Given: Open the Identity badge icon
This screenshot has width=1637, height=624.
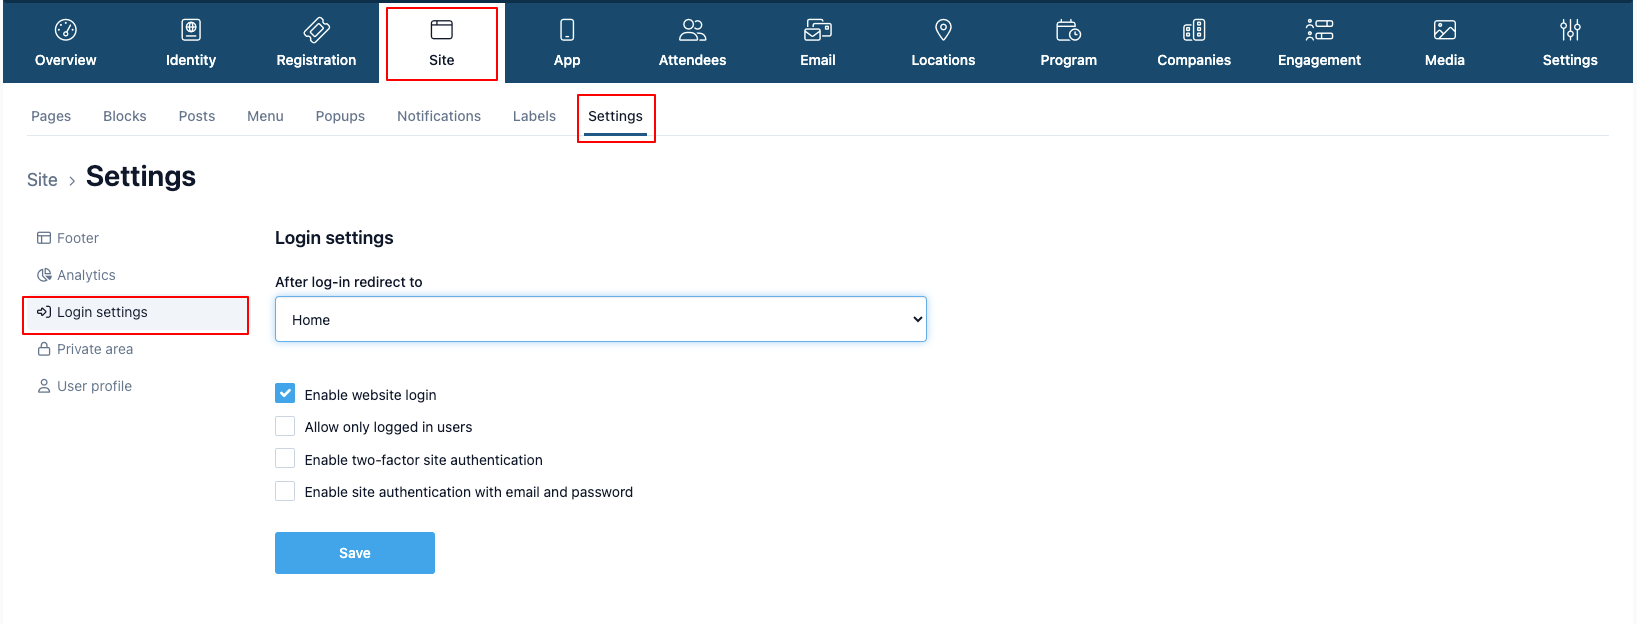Looking at the screenshot, I should click(x=191, y=30).
